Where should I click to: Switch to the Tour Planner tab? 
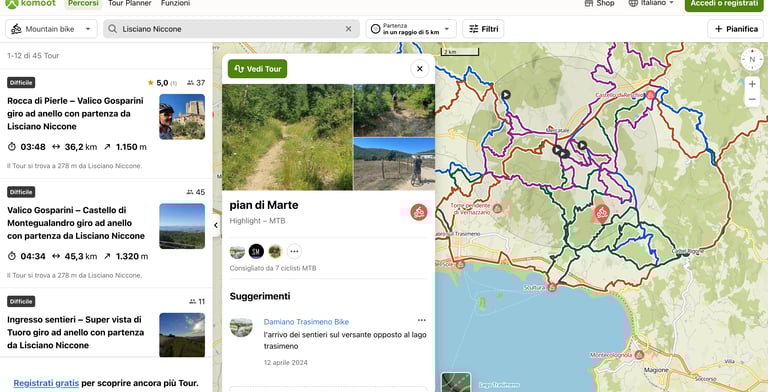(129, 3)
